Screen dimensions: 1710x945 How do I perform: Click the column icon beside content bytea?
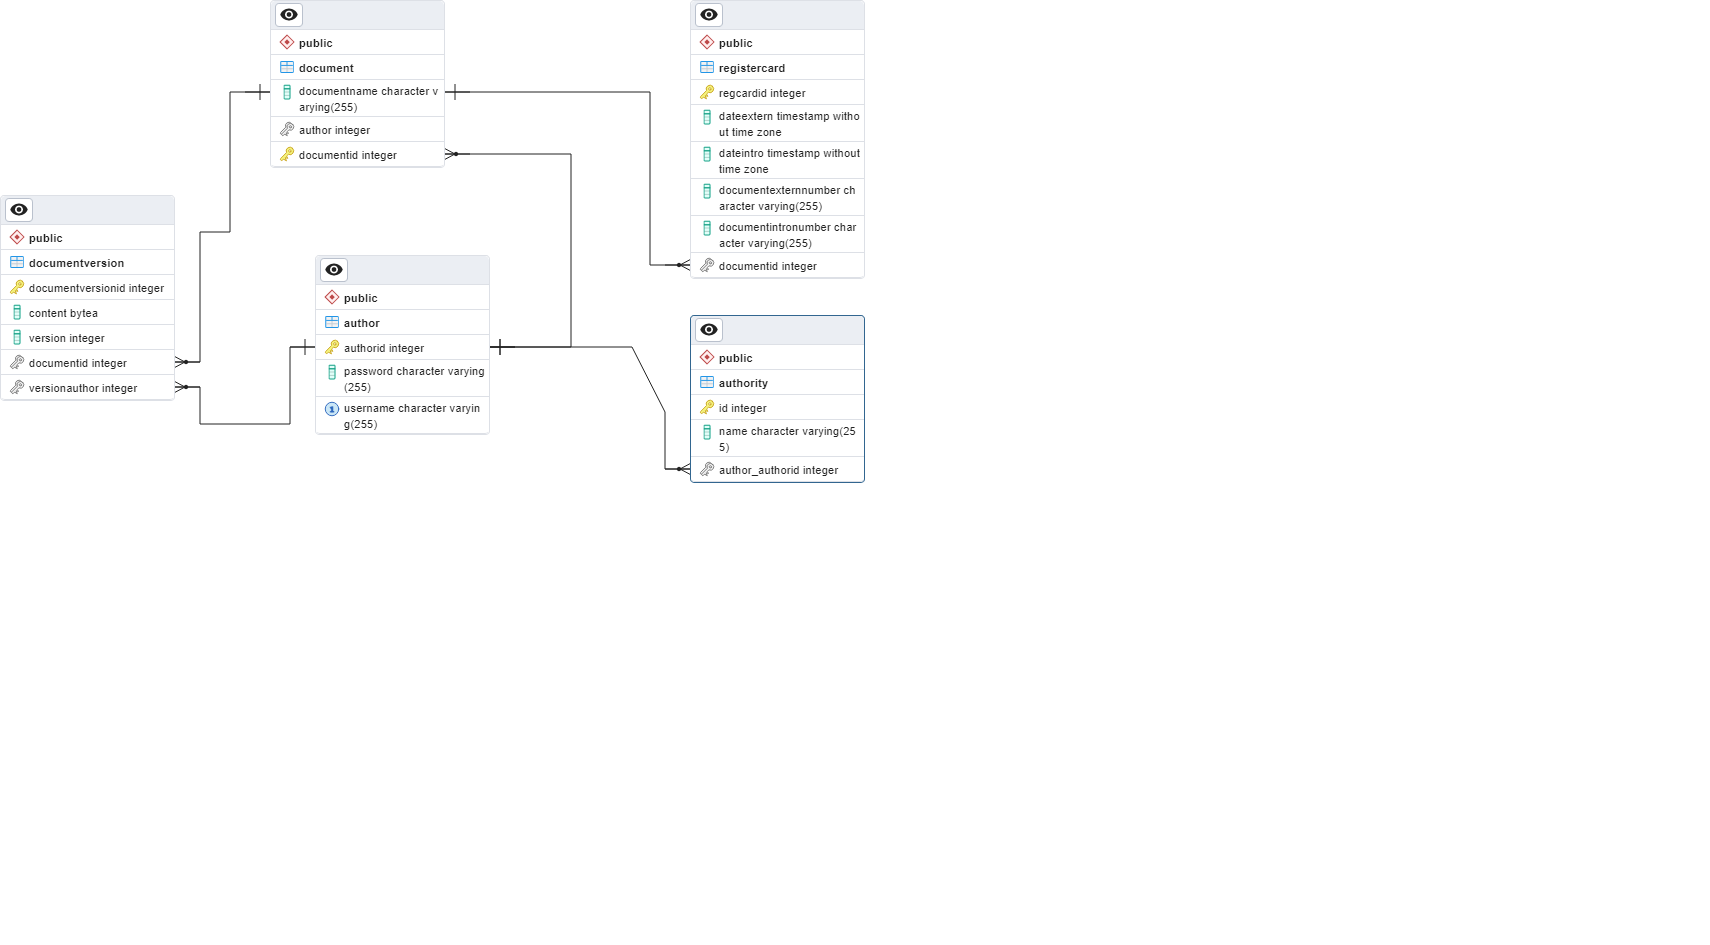pos(17,312)
